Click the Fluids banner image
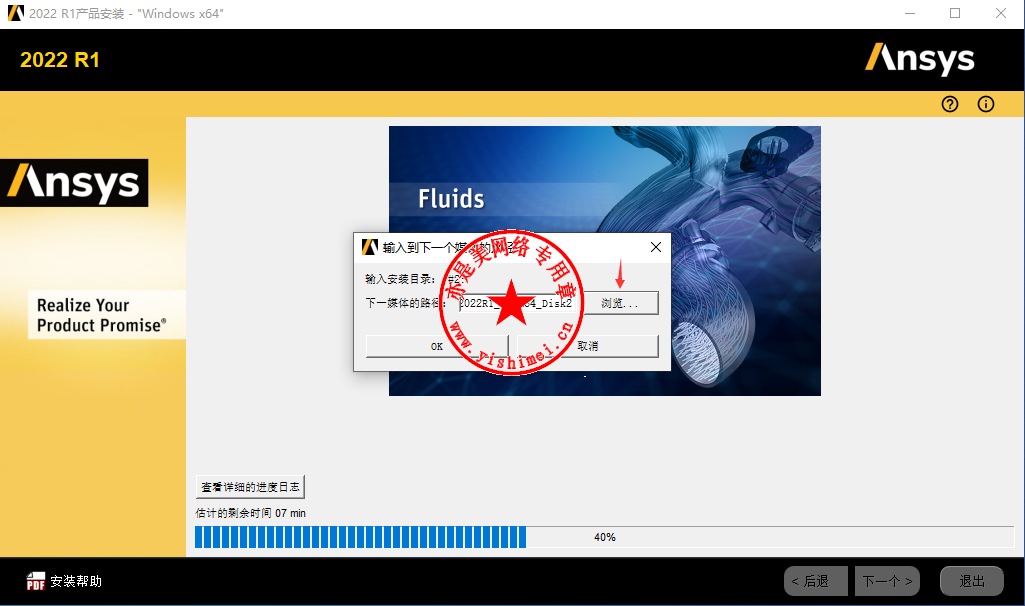 coord(605,261)
